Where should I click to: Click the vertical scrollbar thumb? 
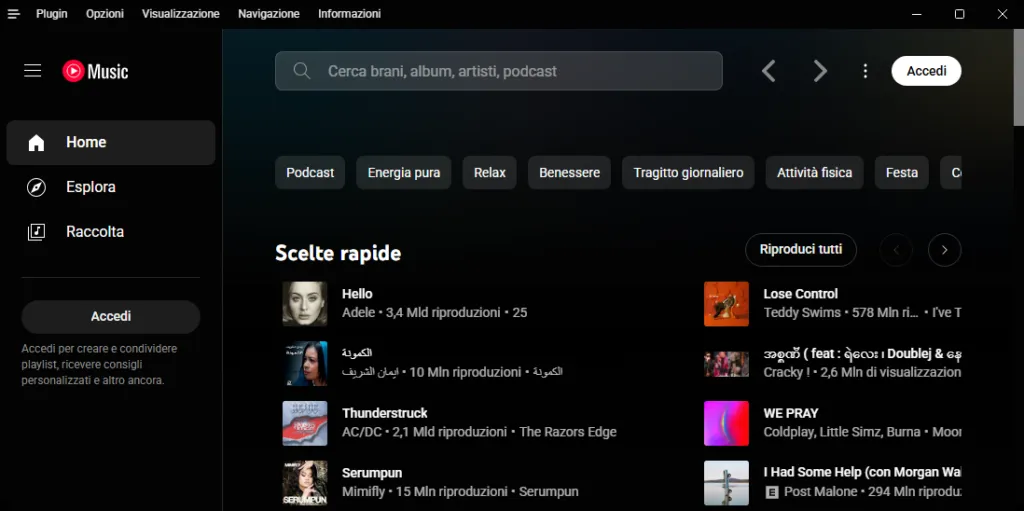(x=1018, y=77)
